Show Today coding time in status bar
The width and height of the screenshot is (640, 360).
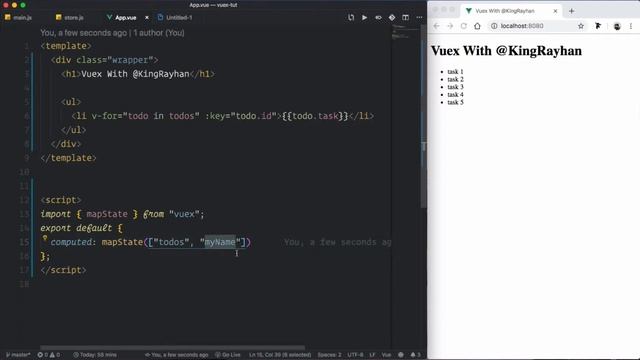pyautogui.click(x=94, y=355)
